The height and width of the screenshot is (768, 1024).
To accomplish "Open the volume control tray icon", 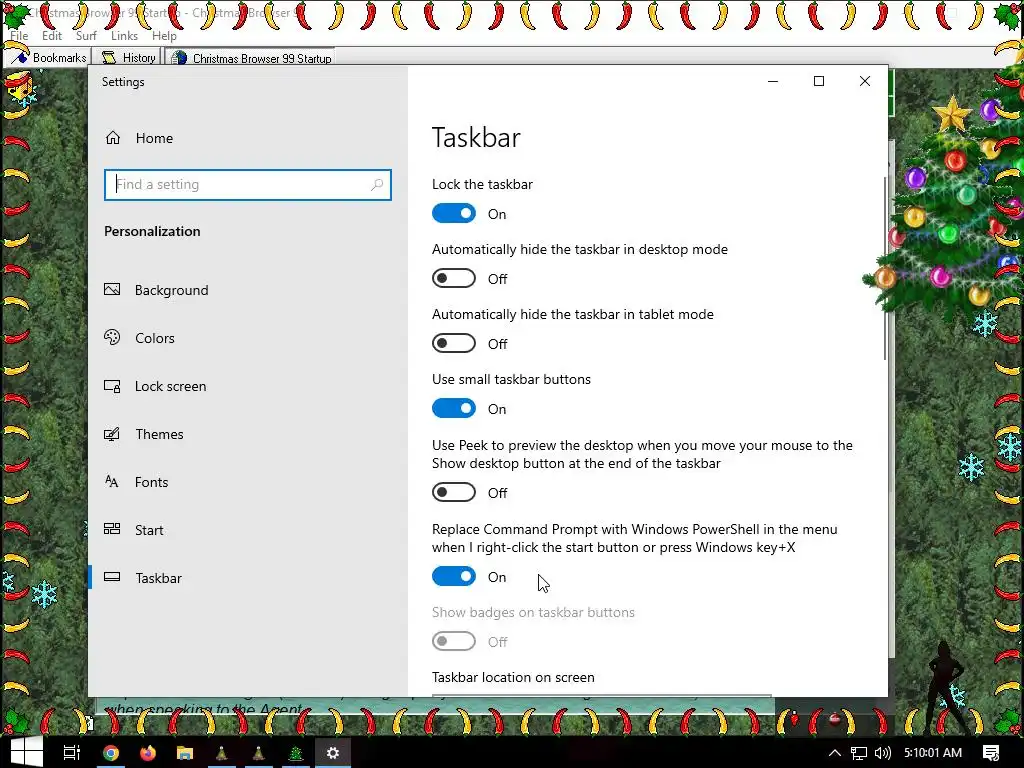I will pyautogui.click(x=882, y=753).
